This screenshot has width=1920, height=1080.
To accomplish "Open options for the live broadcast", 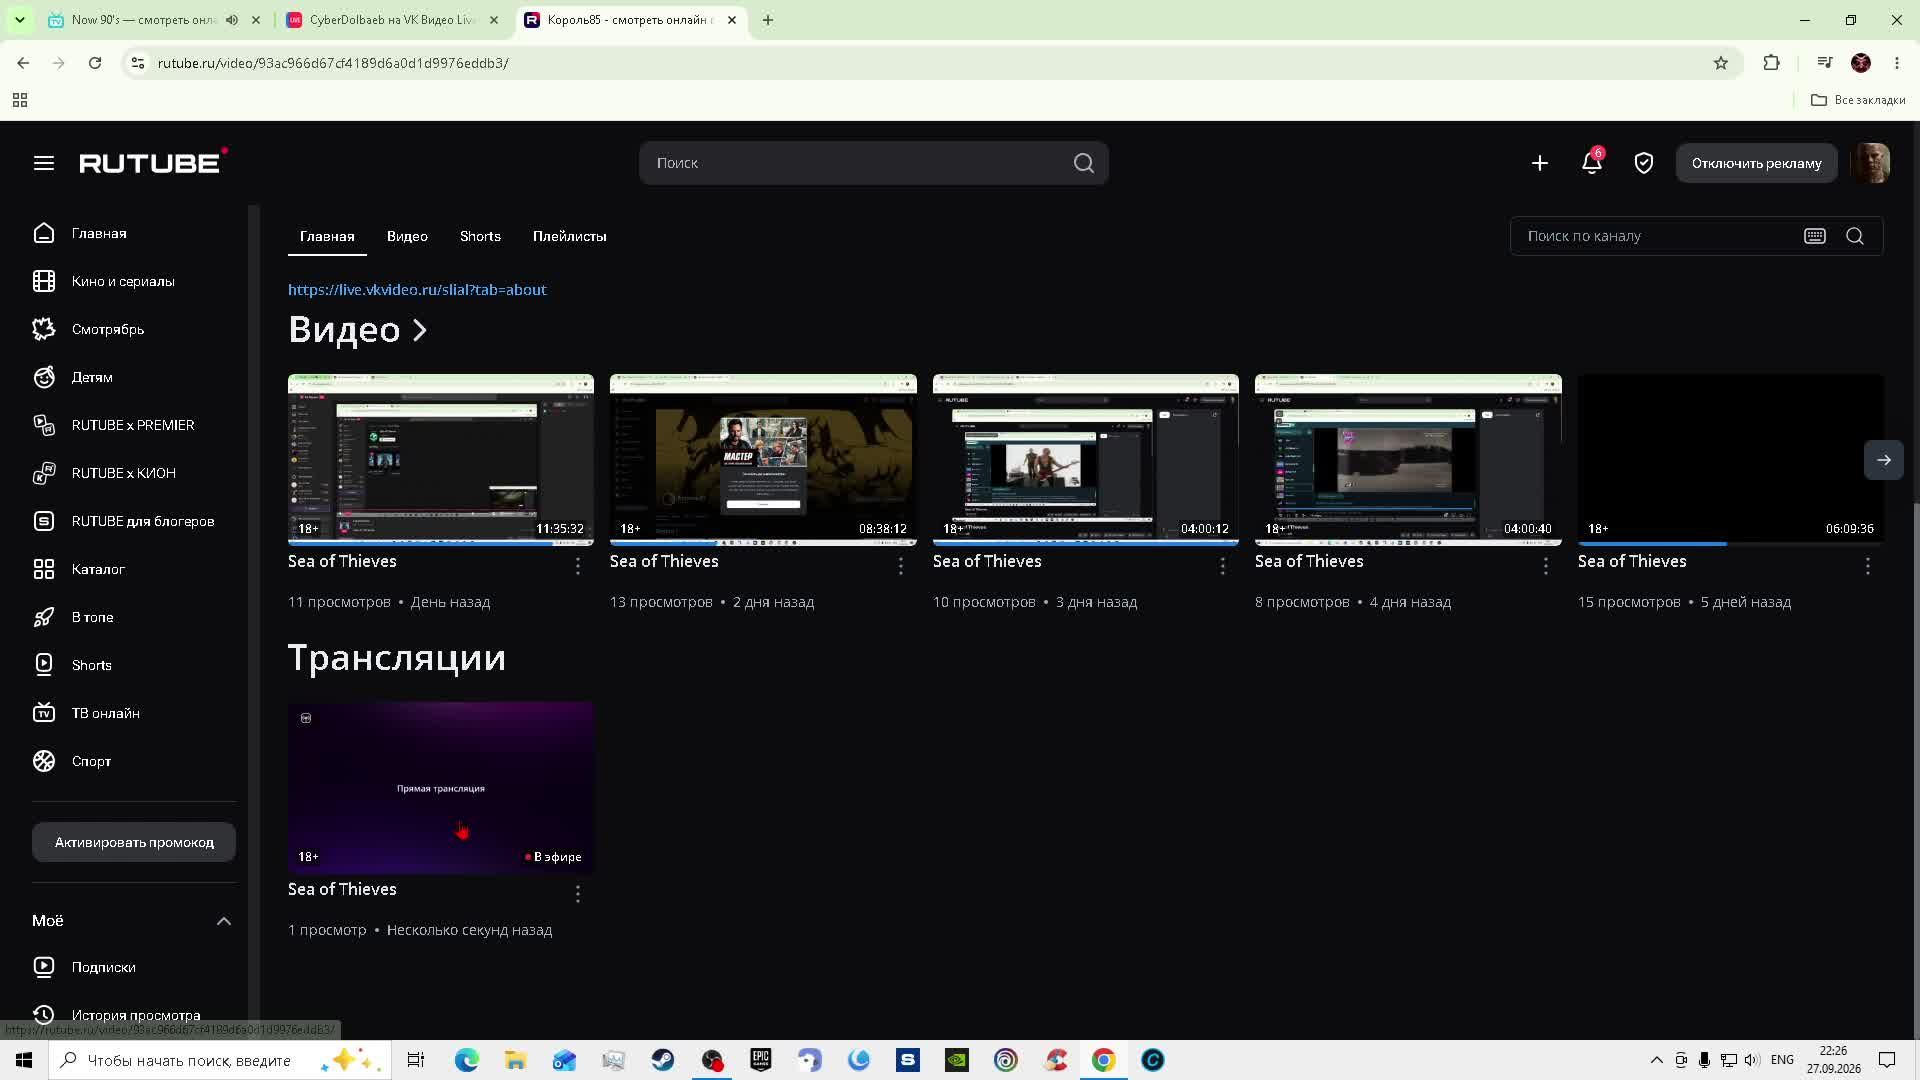I will [578, 894].
